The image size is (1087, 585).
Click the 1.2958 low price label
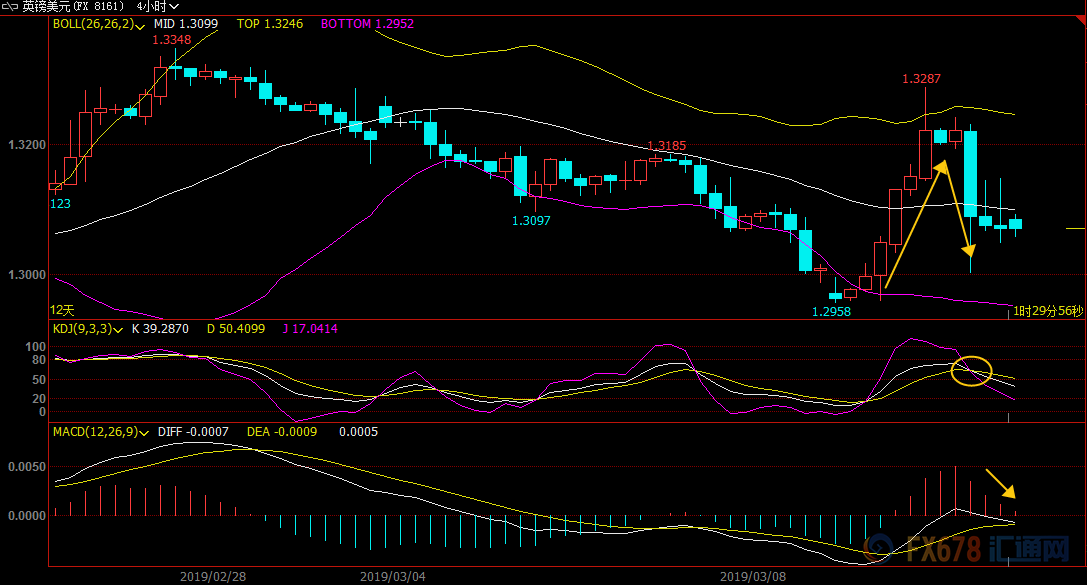coord(831,311)
